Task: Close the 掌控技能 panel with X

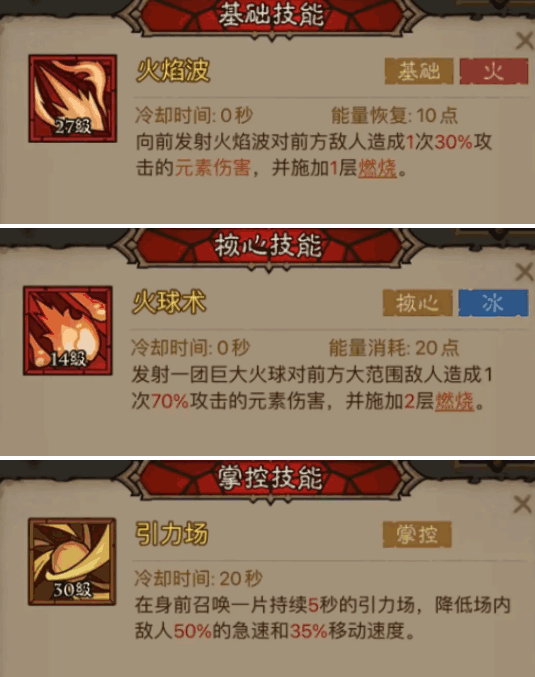Action: tap(523, 504)
